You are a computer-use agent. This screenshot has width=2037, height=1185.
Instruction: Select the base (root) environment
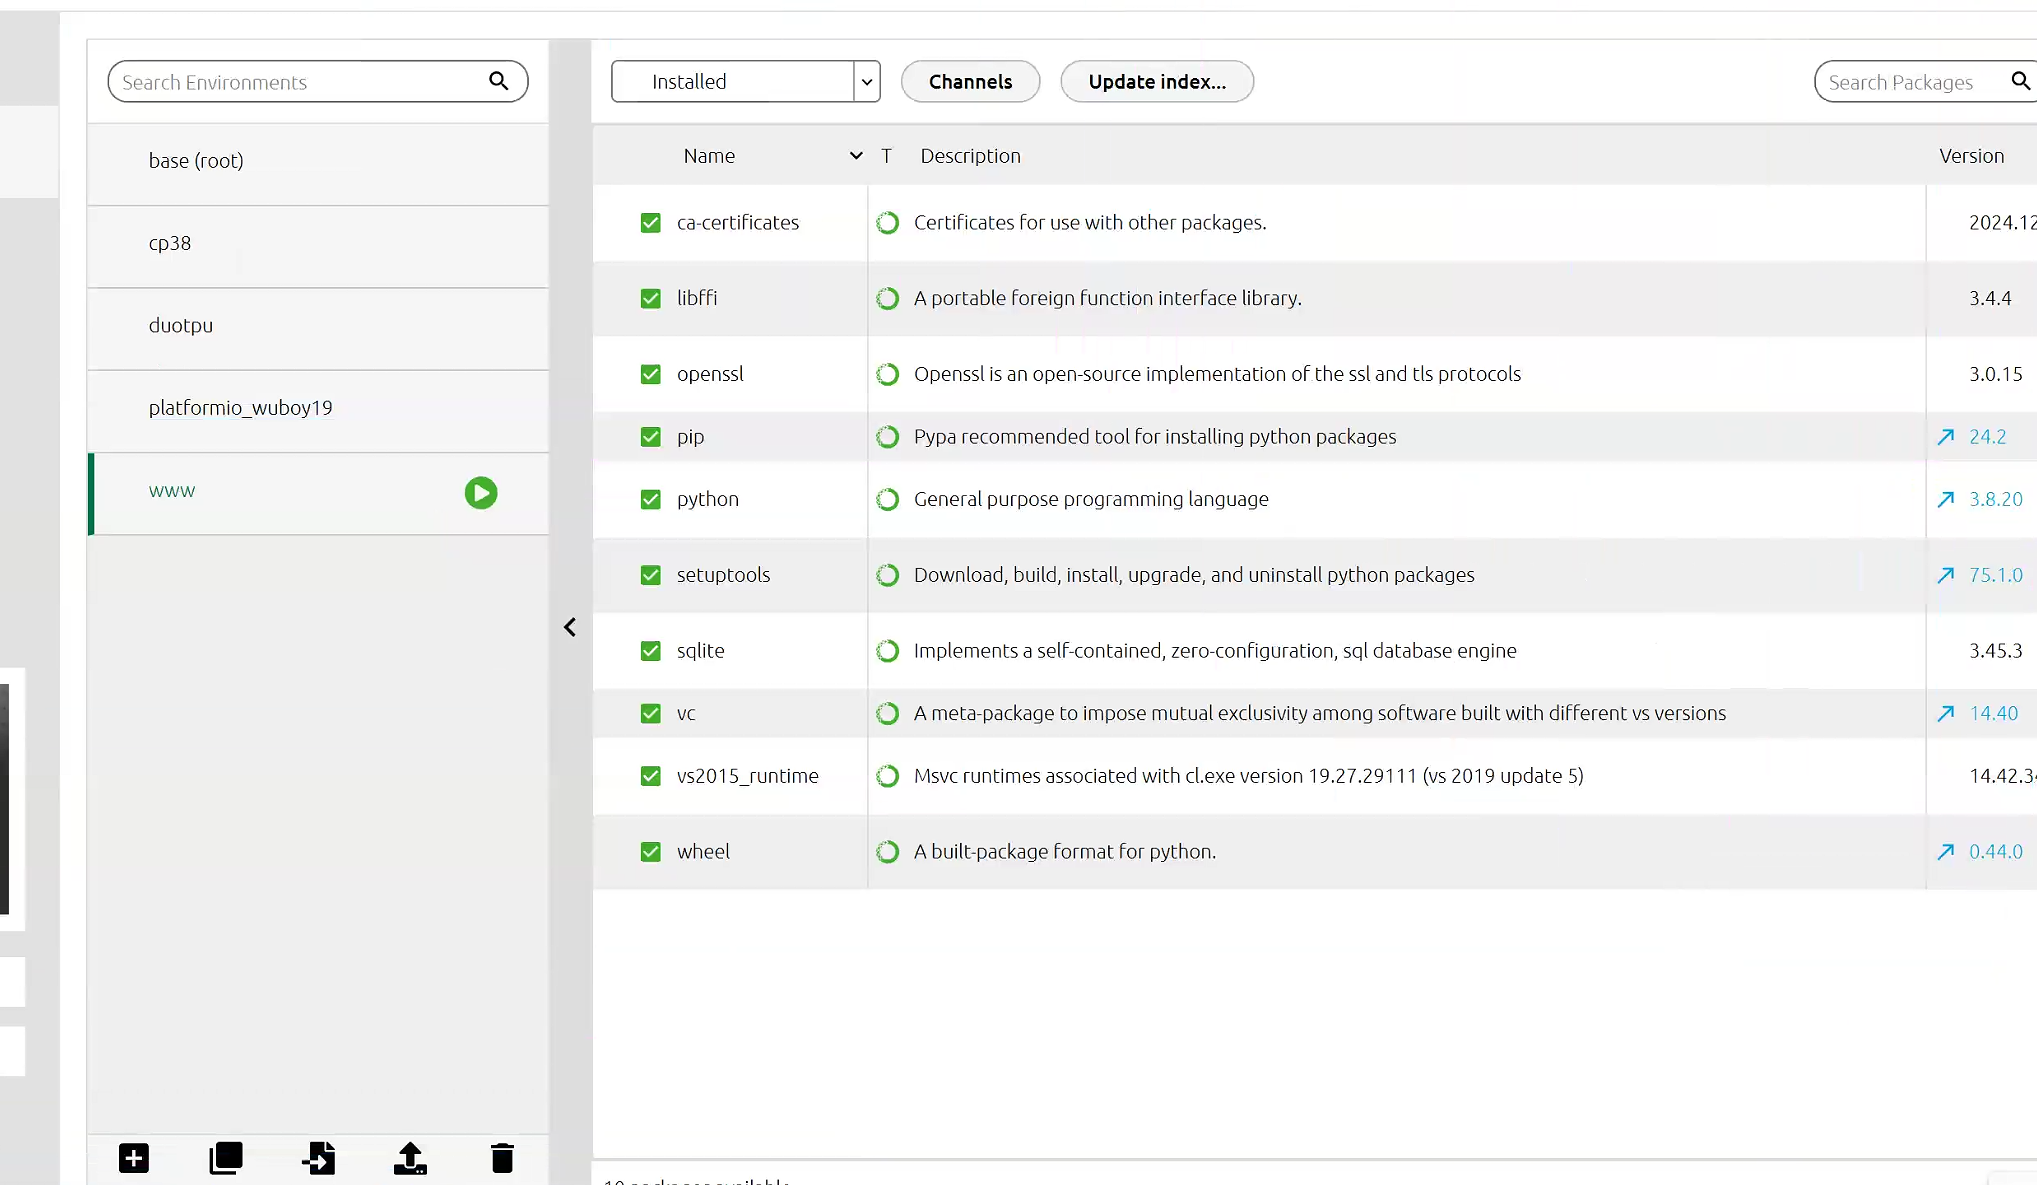pyautogui.click(x=196, y=160)
